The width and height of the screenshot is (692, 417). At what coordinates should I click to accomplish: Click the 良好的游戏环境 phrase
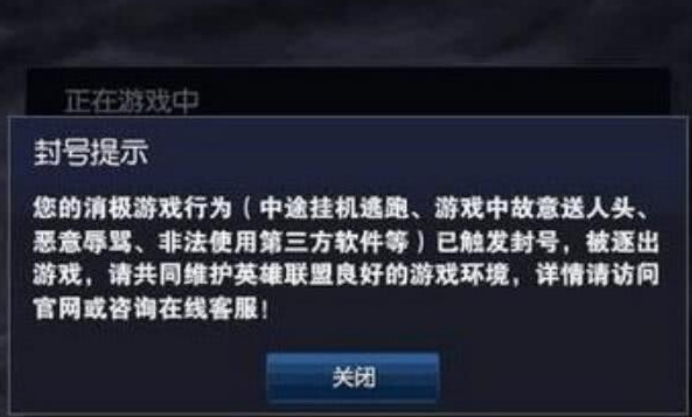click(x=421, y=275)
